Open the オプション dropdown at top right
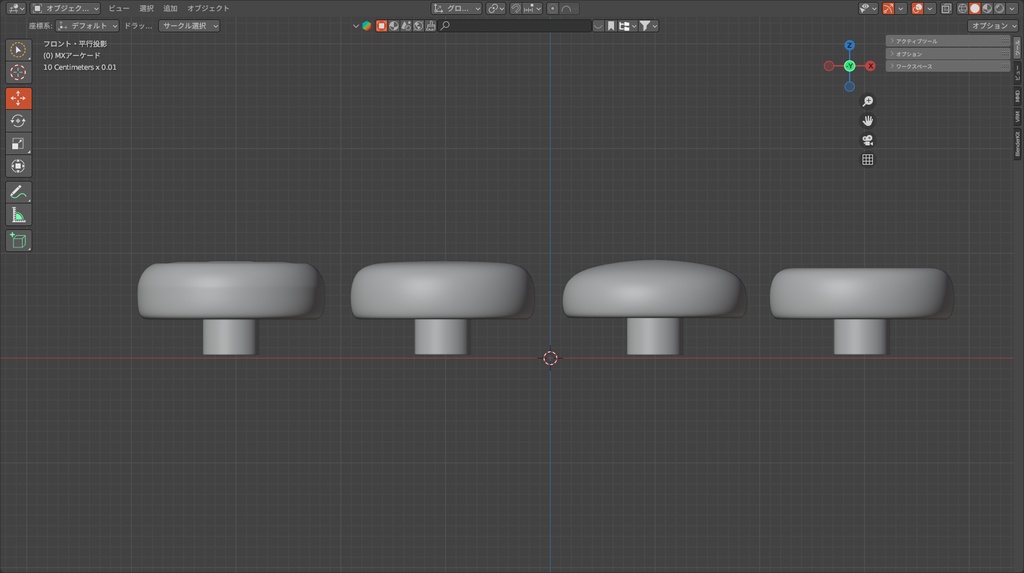1024x573 pixels. (x=993, y=25)
